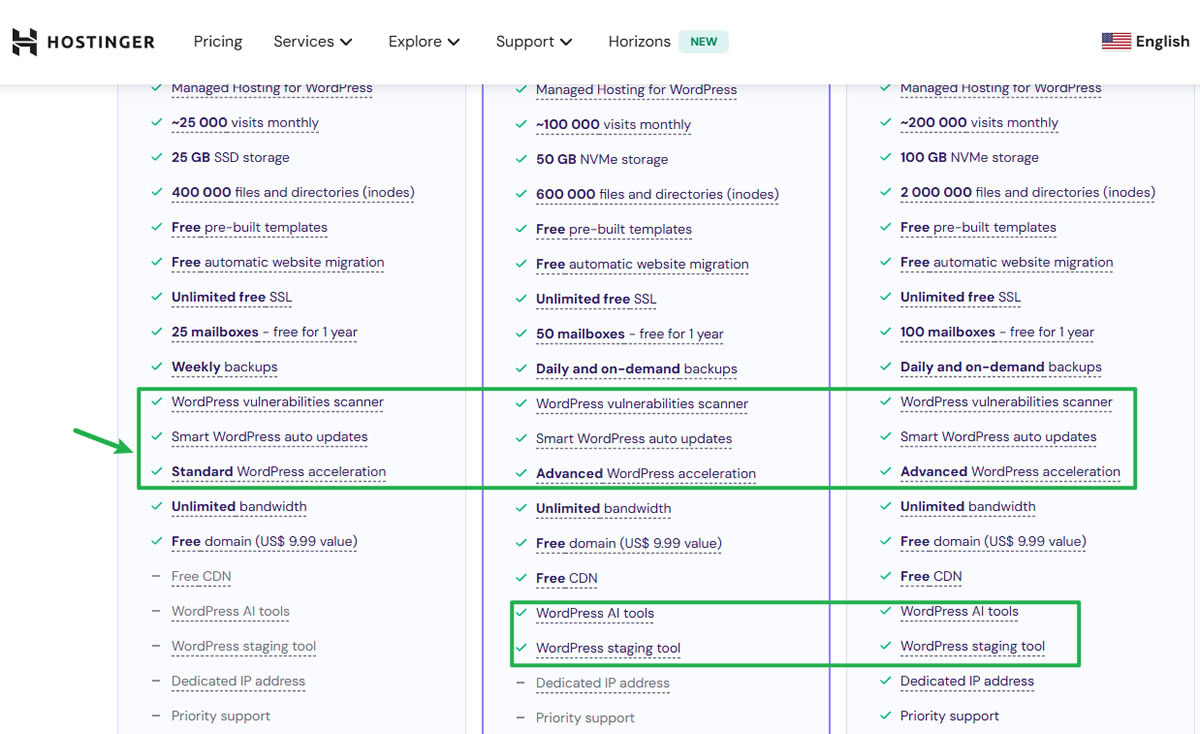Click '~100 000 visits monthly' feature text
The width and height of the screenshot is (1200, 734).
click(x=613, y=125)
